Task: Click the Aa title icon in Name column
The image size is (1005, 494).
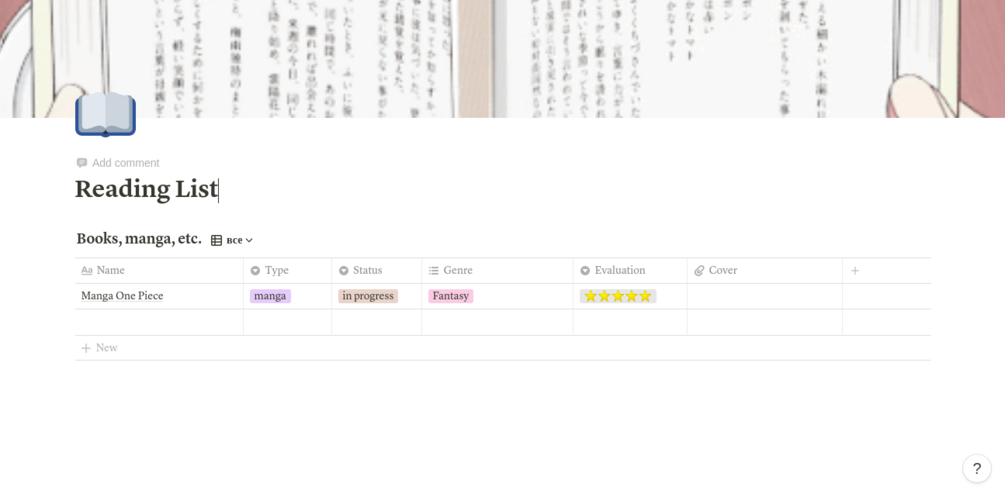Action: pyautogui.click(x=87, y=270)
